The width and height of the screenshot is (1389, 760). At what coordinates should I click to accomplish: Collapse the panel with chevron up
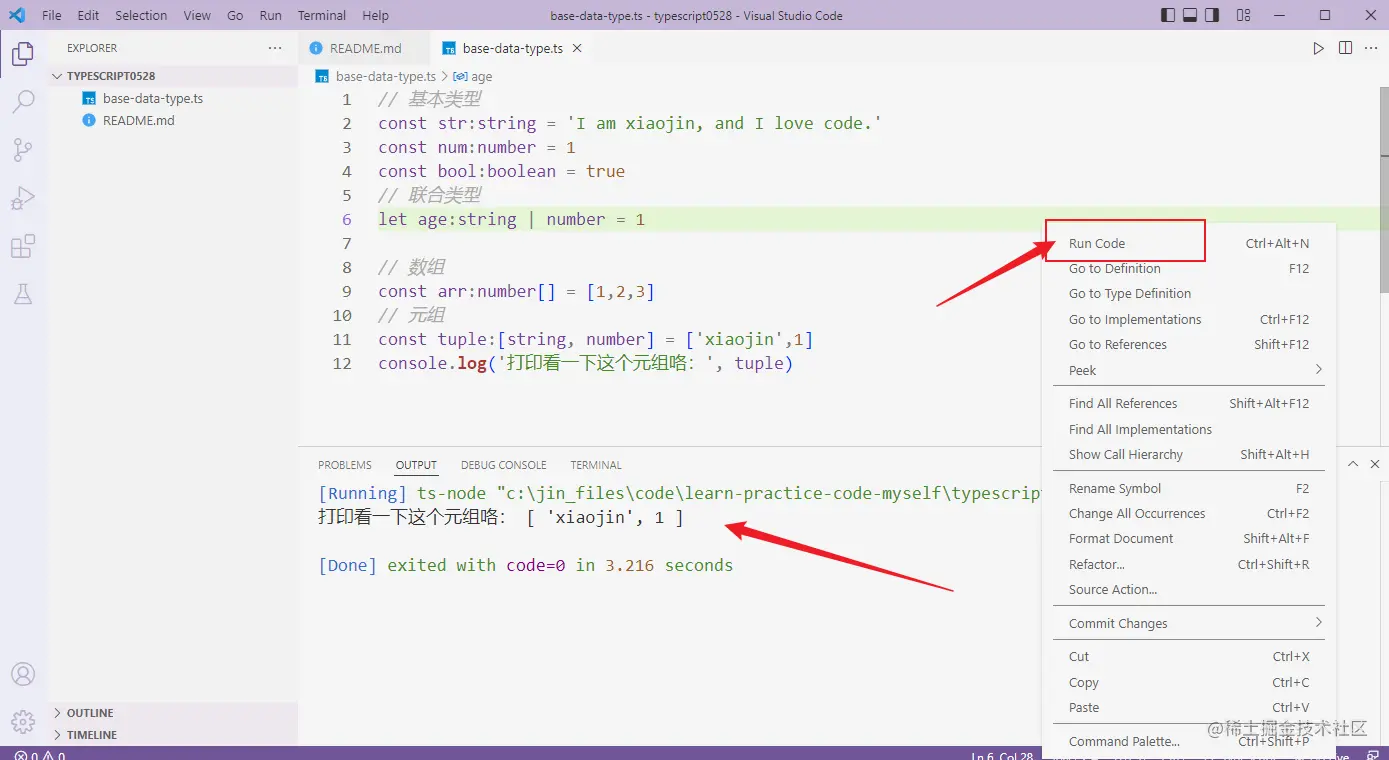tap(1352, 465)
